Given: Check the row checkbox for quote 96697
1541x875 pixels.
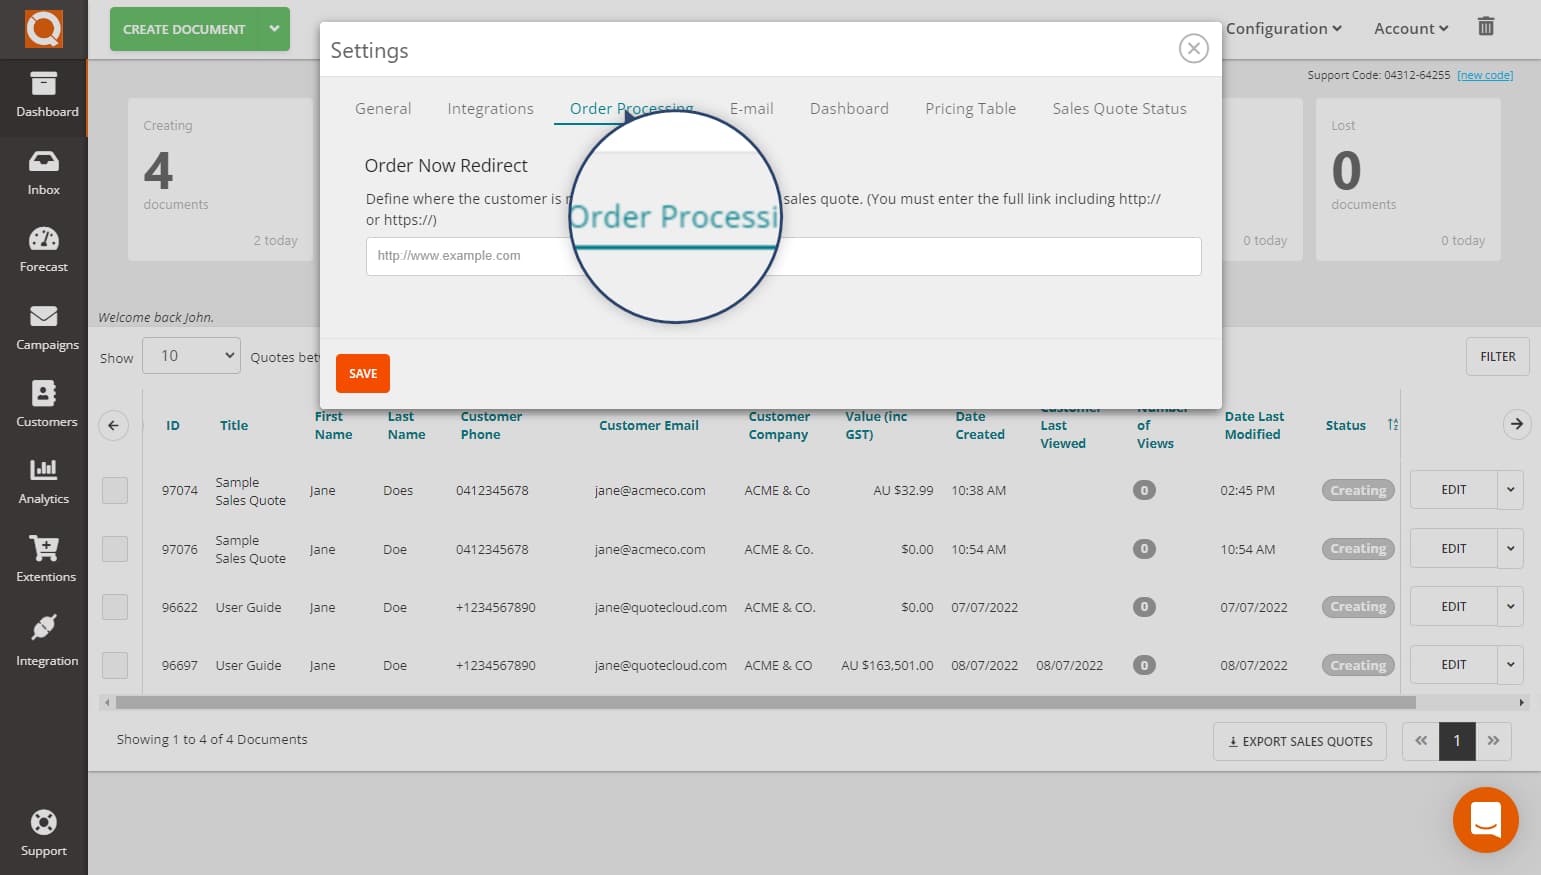Looking at the screenshot, I should pyautogui.click(x=115, y=664).
